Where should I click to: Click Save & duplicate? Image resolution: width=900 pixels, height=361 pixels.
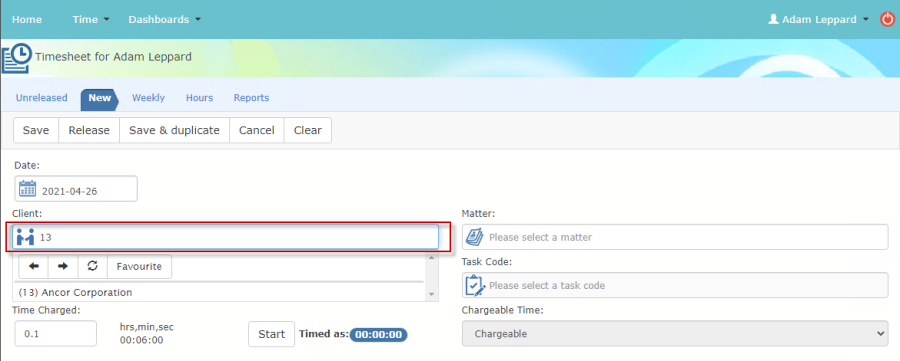(174, 130)
